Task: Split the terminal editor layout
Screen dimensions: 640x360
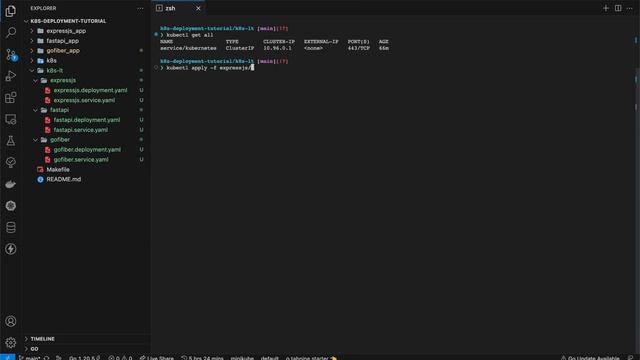Action: point(618,8)
